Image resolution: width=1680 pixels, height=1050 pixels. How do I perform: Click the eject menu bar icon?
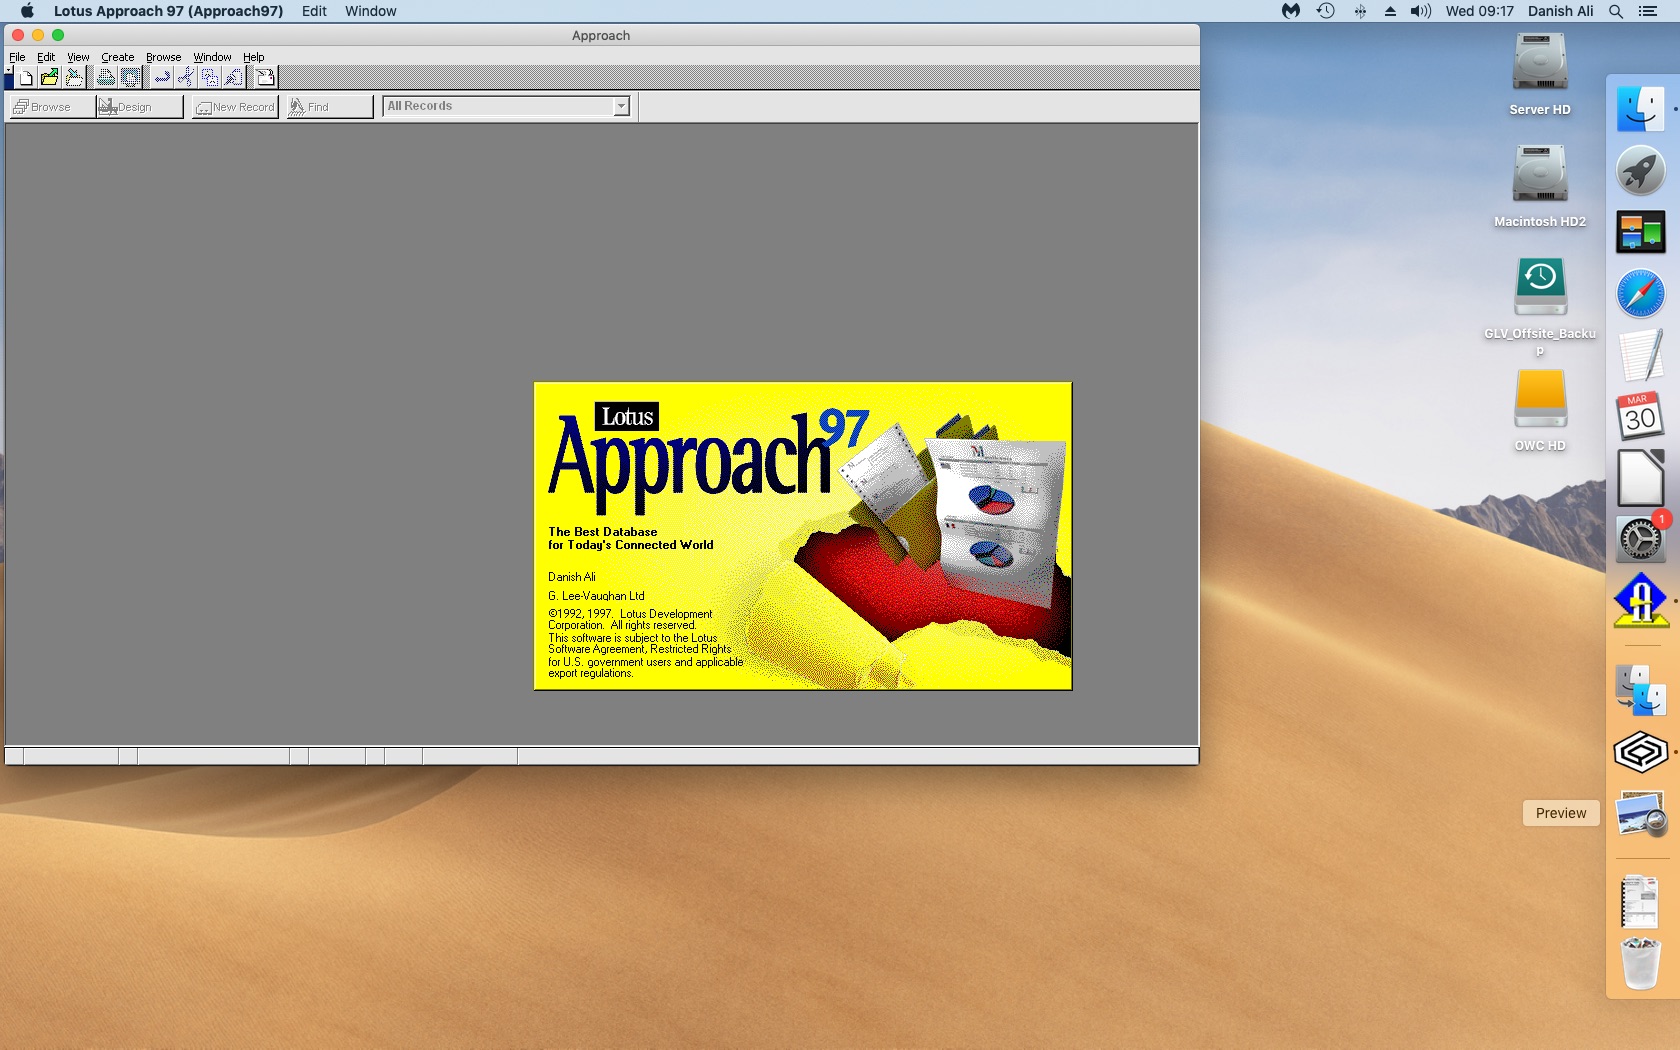(x=1390, y=11)
